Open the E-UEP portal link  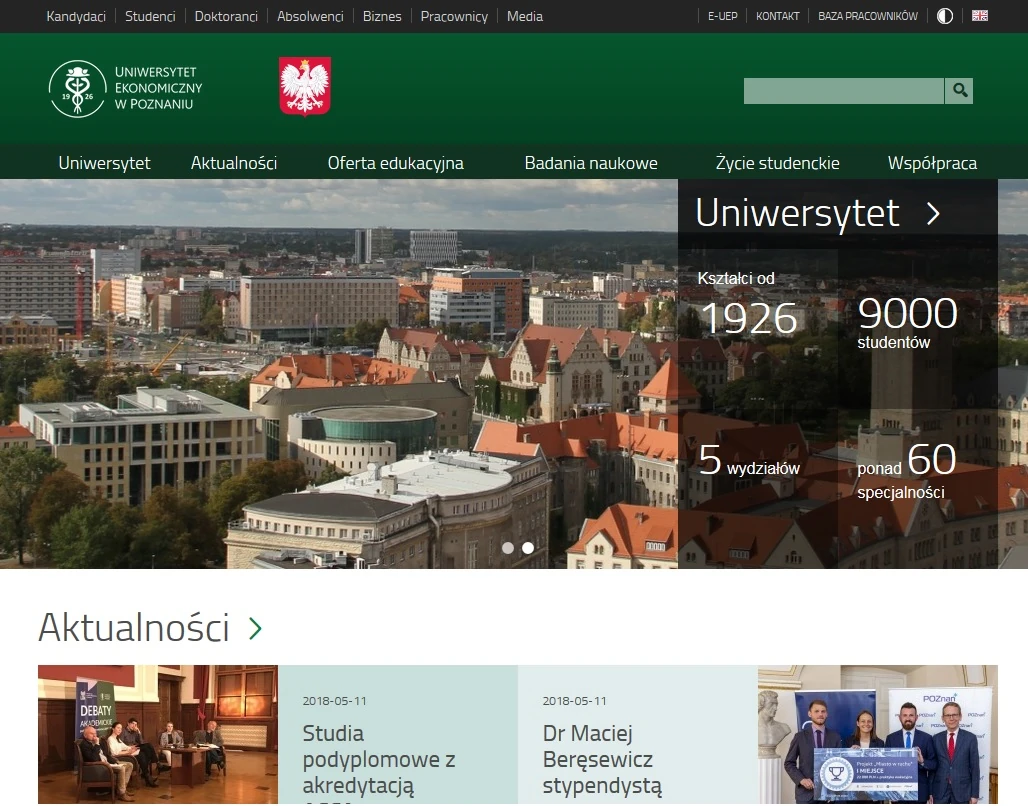pyautogui.click(x=722, y=16)
